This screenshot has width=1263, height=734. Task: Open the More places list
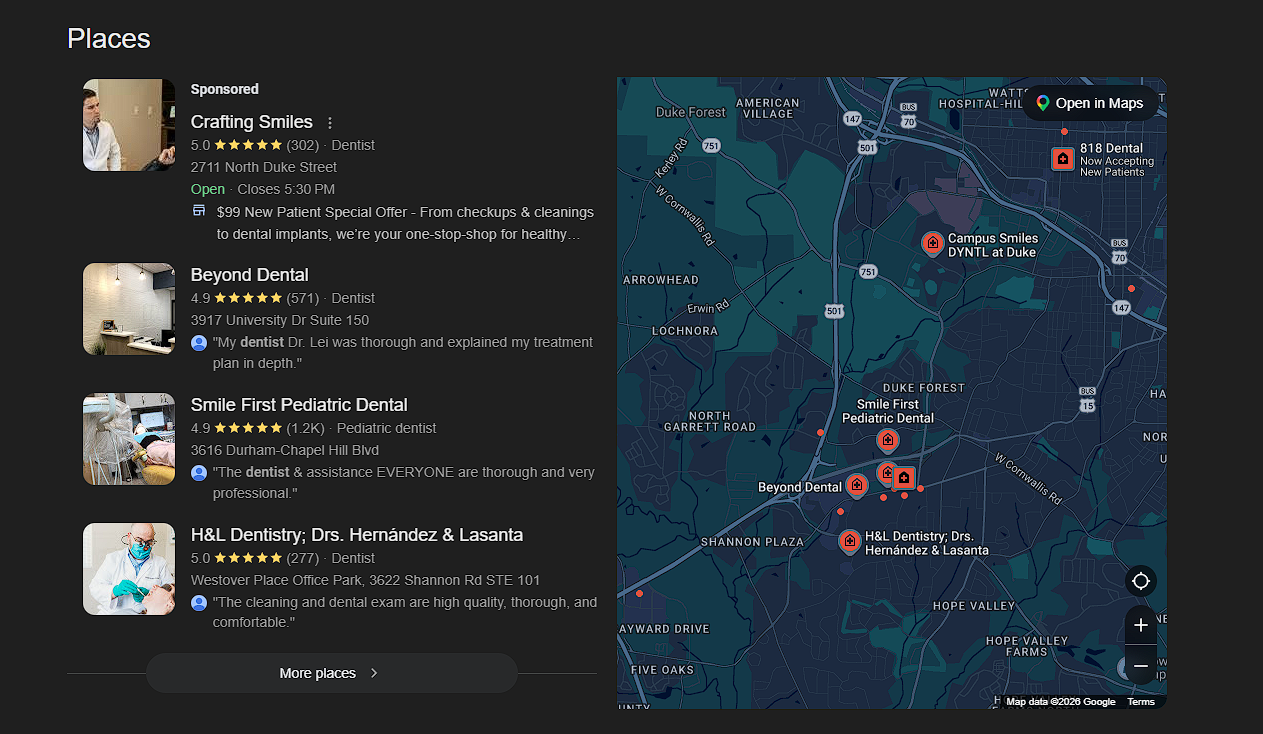(x=332, y=673)
